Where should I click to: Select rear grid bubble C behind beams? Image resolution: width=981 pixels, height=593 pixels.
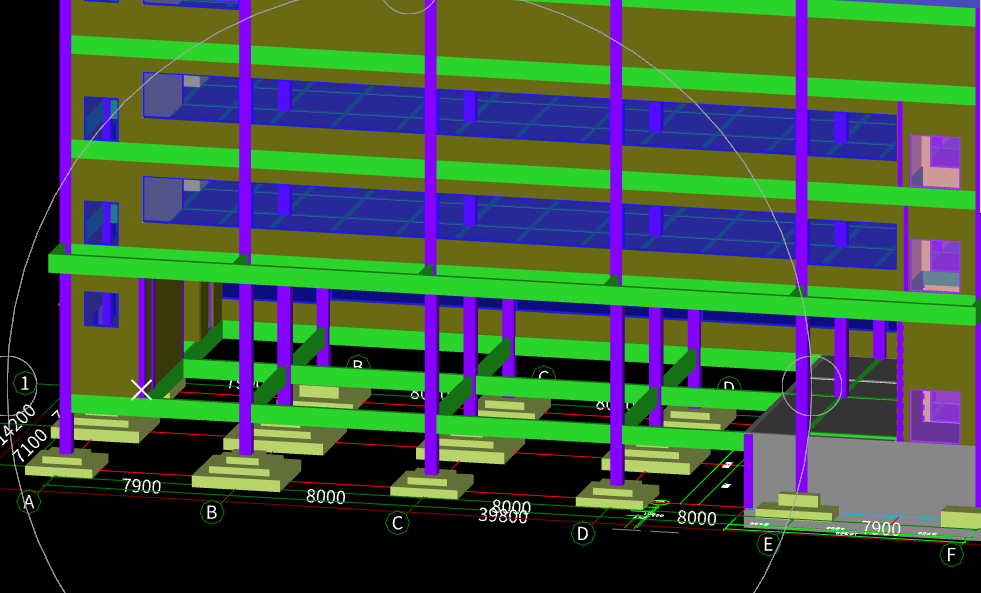[543, 376]
